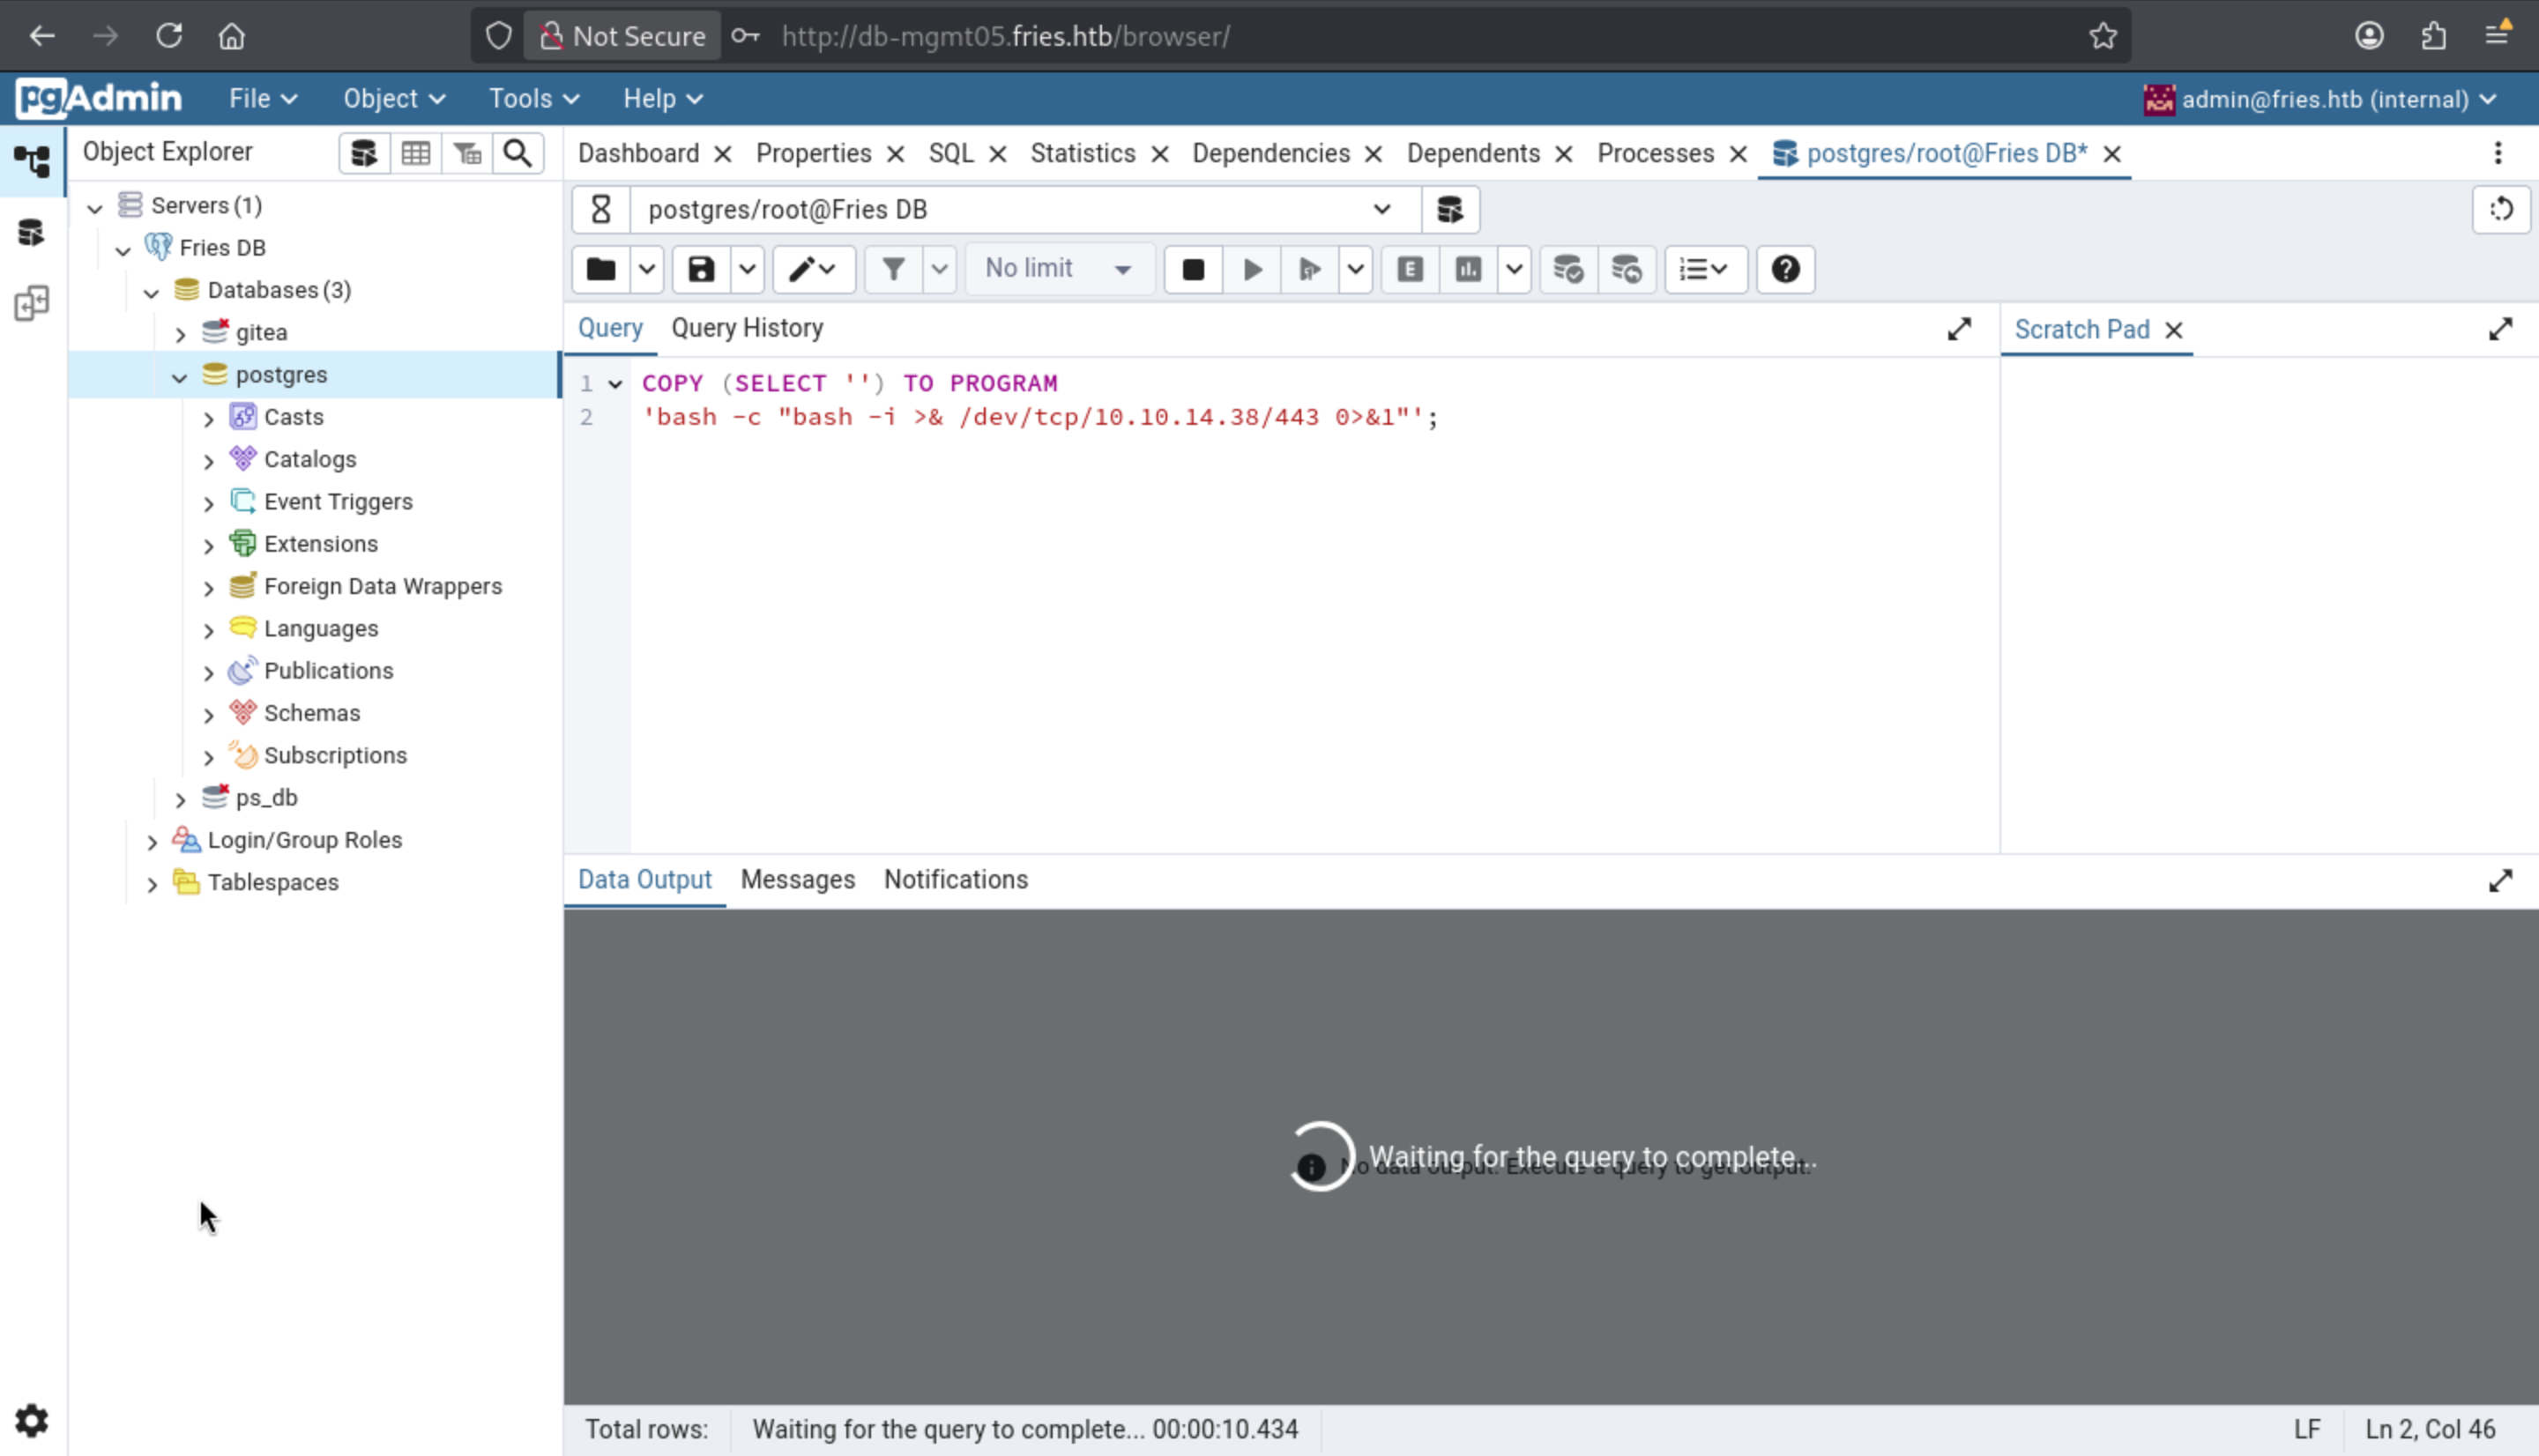Viewport: 2539px width, 1456px height.
Task: Click the Commit transaction icon
Action: 1567,269
